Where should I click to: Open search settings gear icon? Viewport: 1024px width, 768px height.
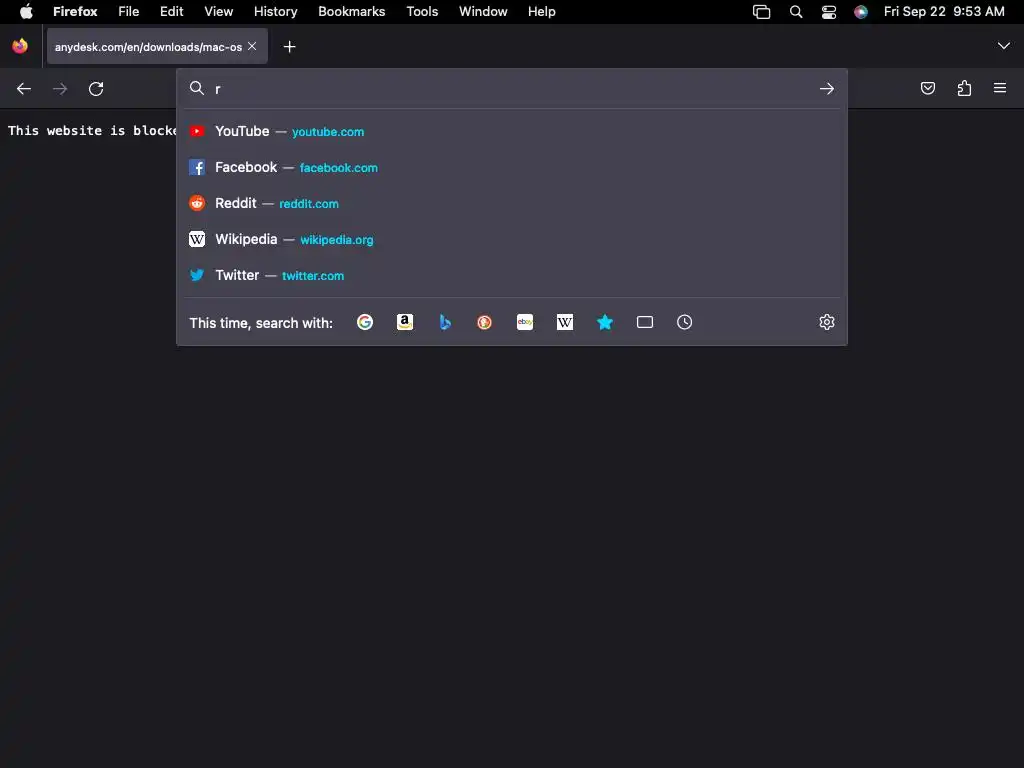(827, 322)
